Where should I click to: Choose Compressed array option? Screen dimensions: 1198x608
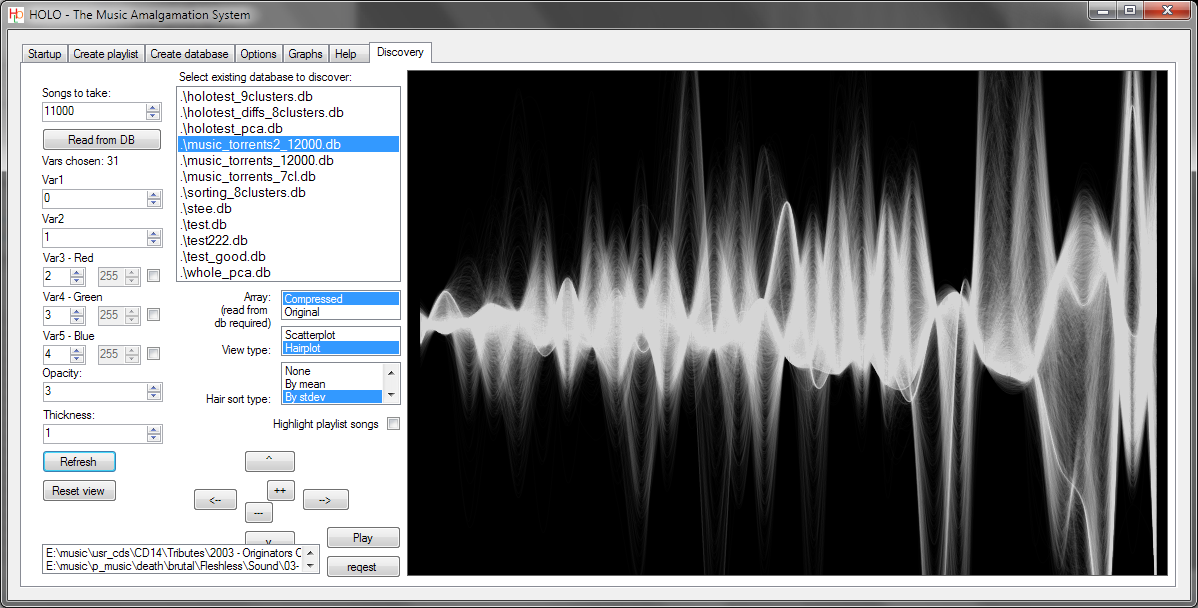pos(341,299)
